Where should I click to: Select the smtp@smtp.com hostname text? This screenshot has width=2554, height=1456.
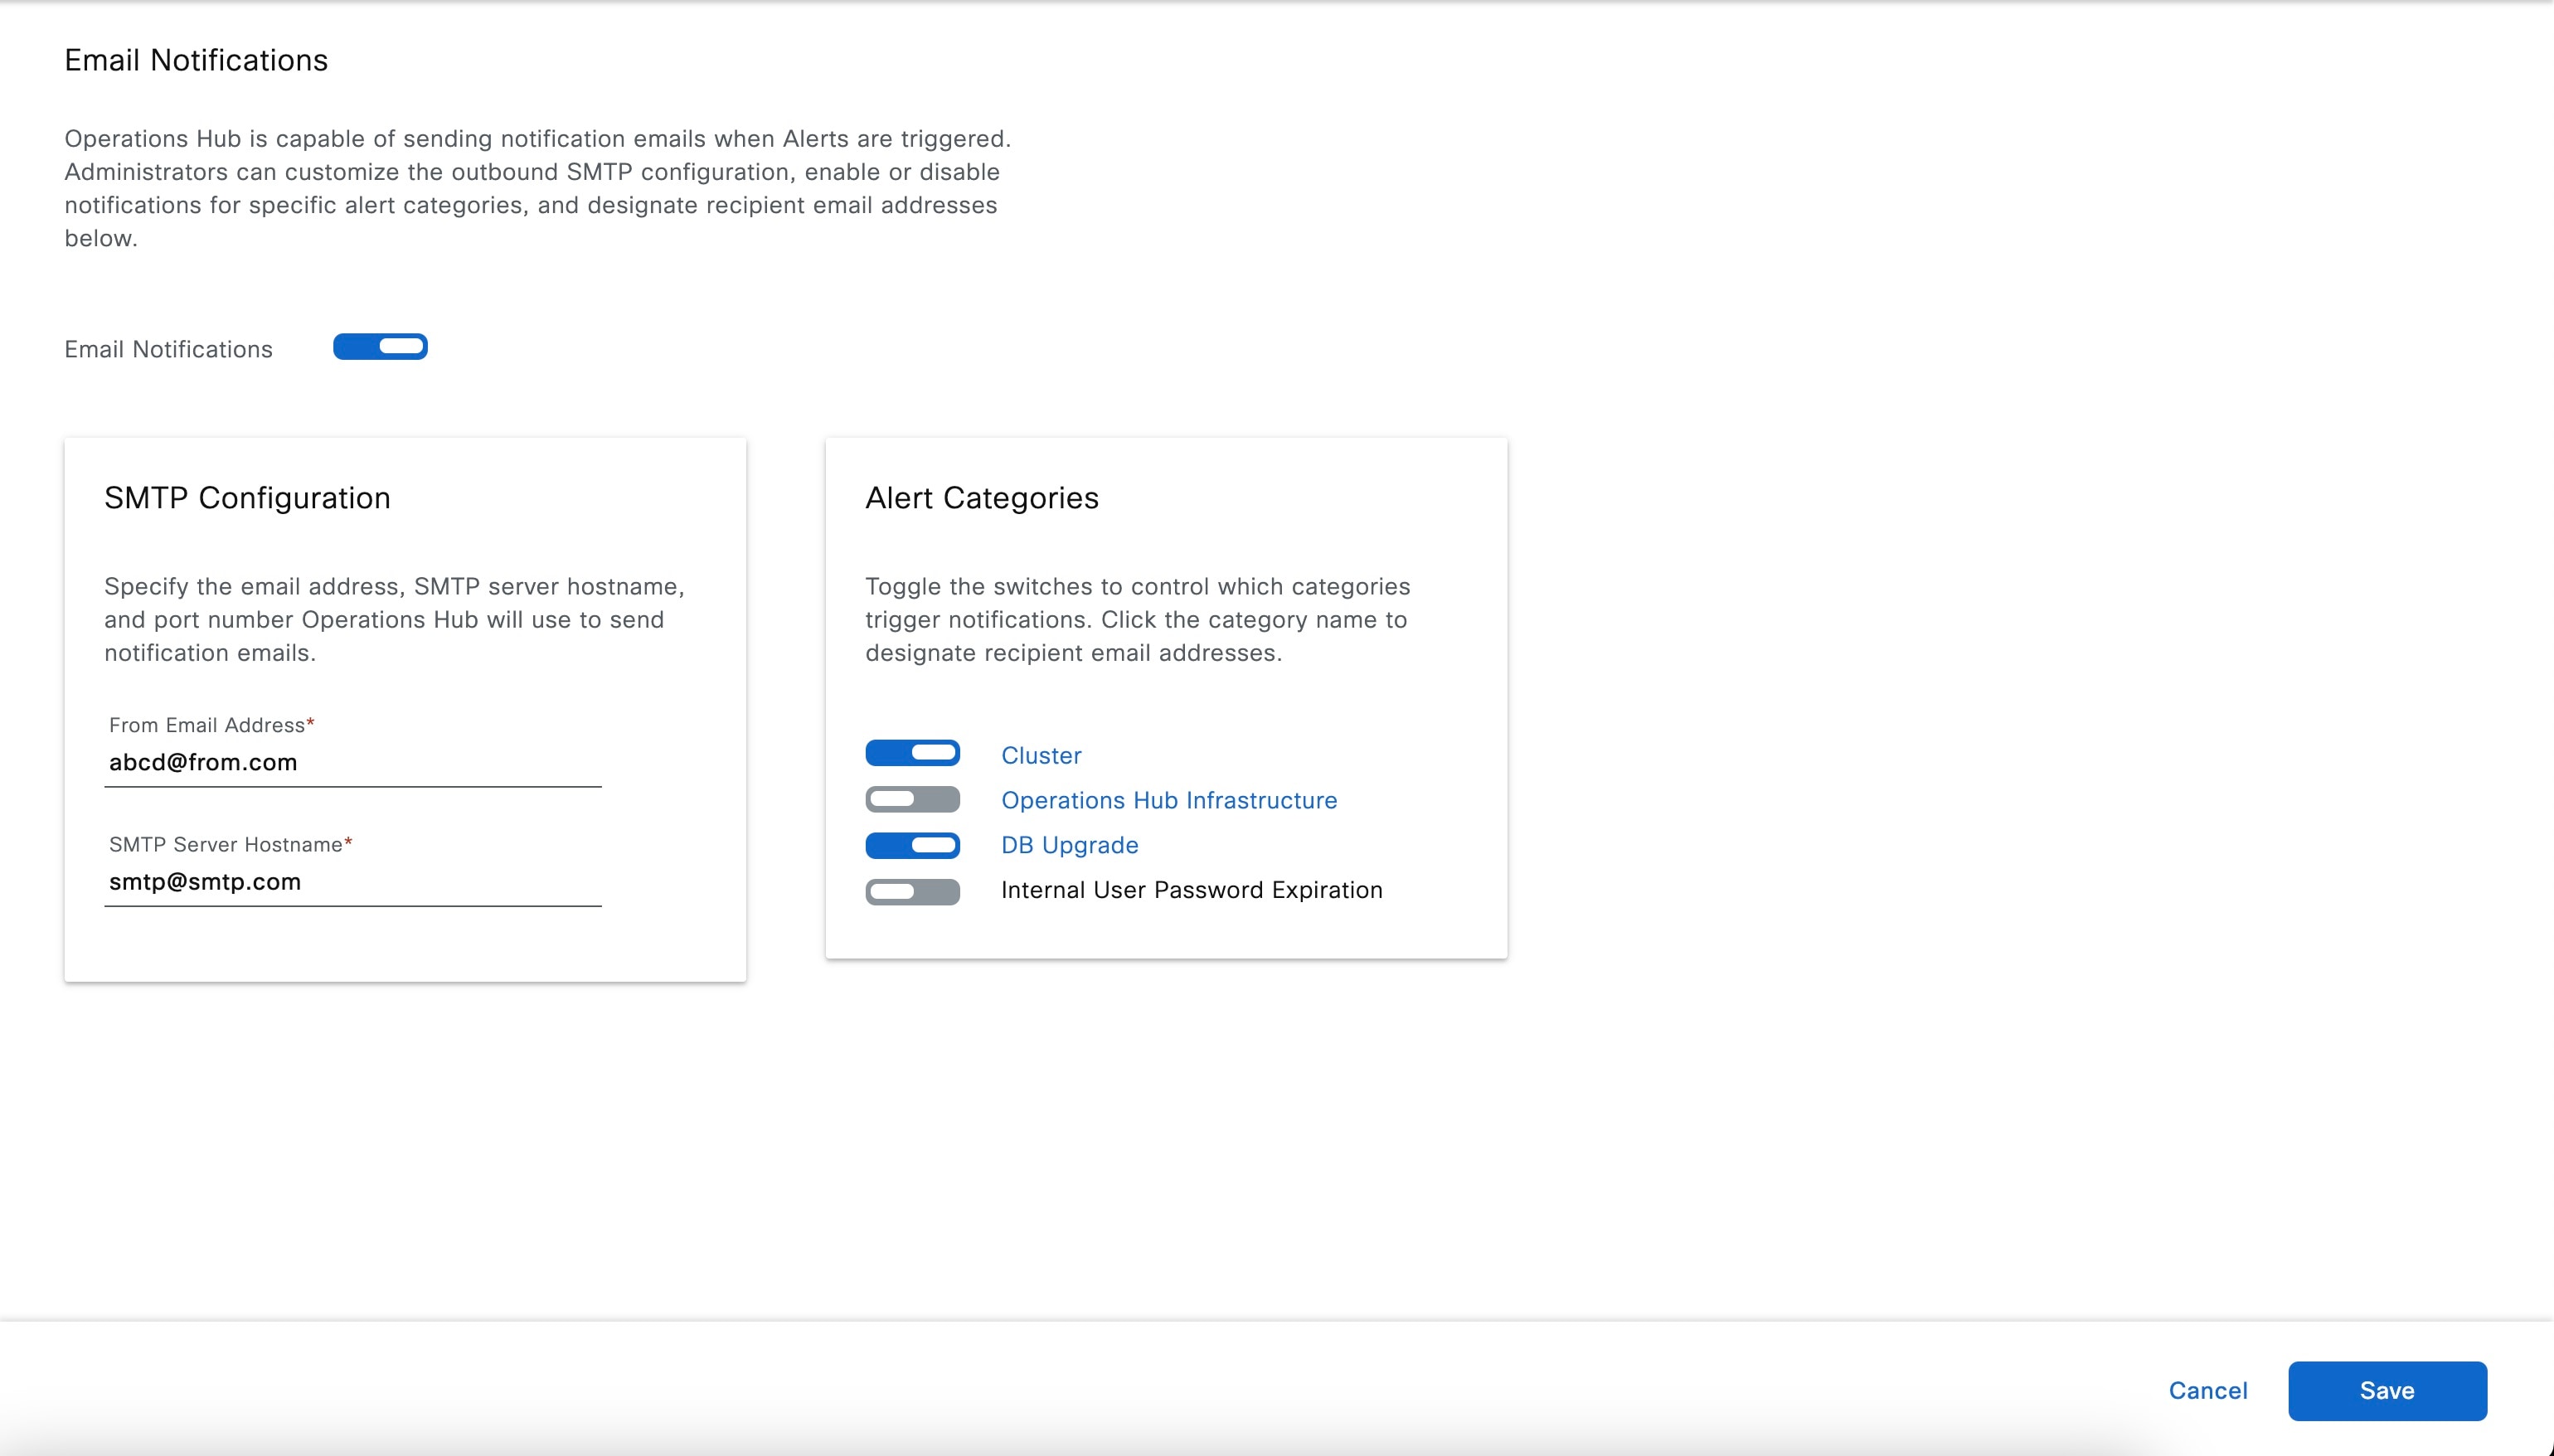205,881
